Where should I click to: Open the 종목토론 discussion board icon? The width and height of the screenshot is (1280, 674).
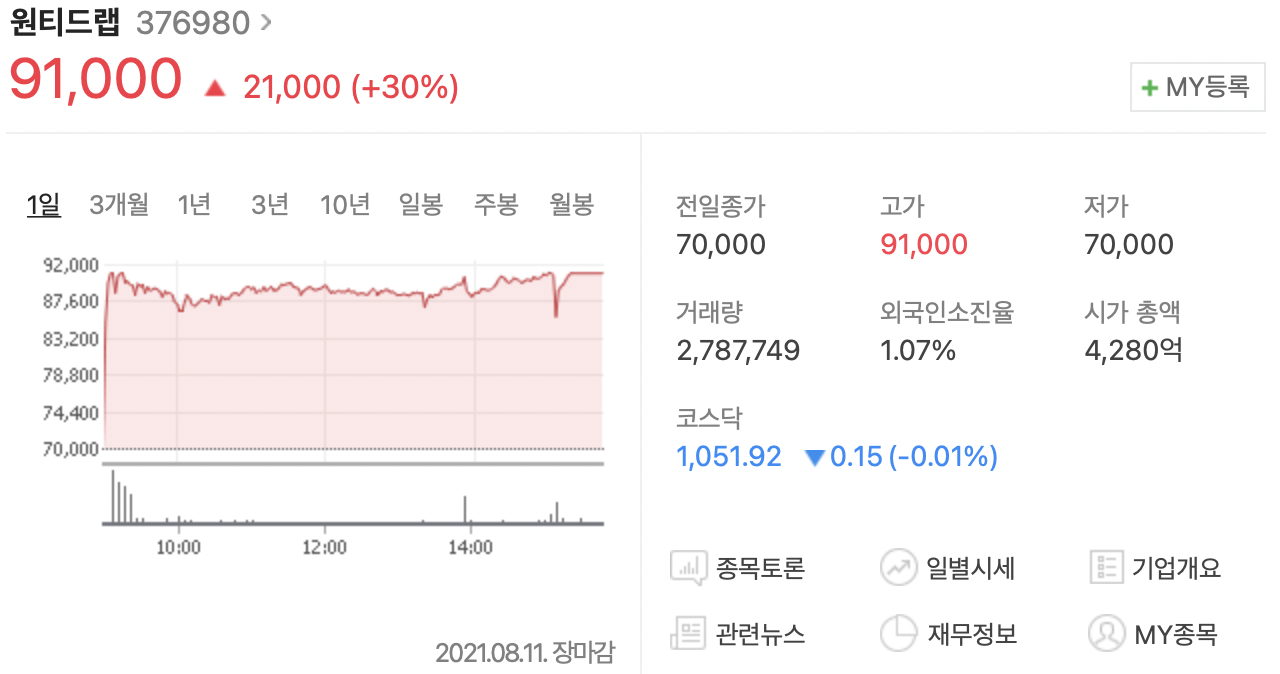coord(687,567)
